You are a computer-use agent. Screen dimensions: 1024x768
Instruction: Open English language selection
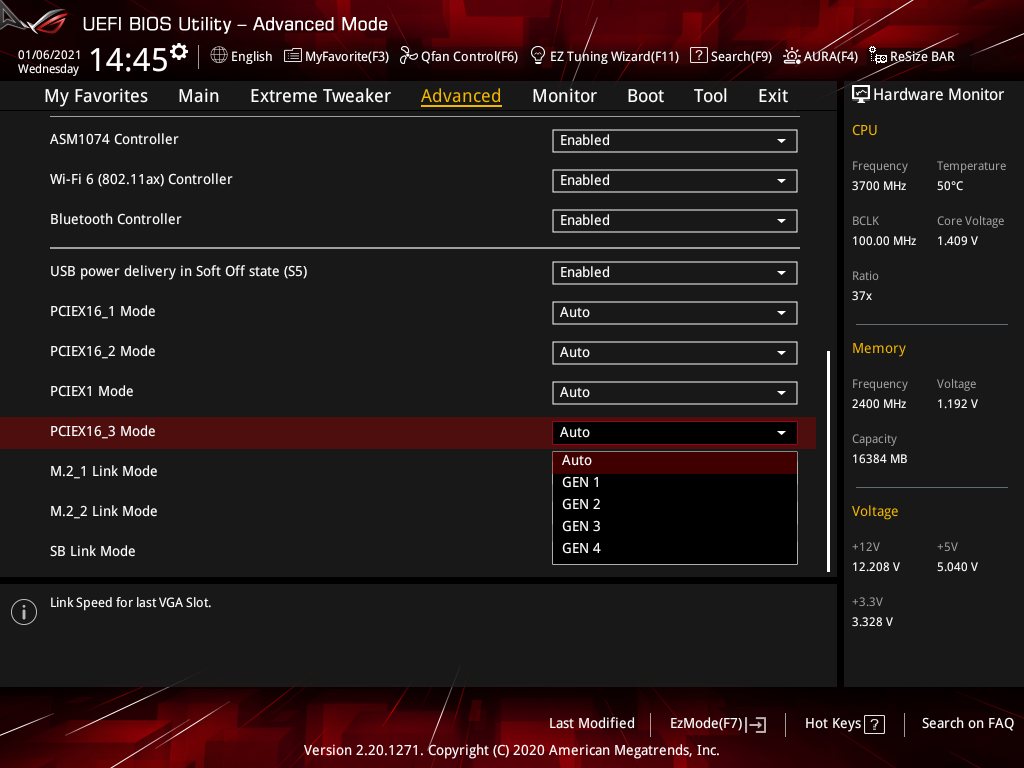pos(241,56)
